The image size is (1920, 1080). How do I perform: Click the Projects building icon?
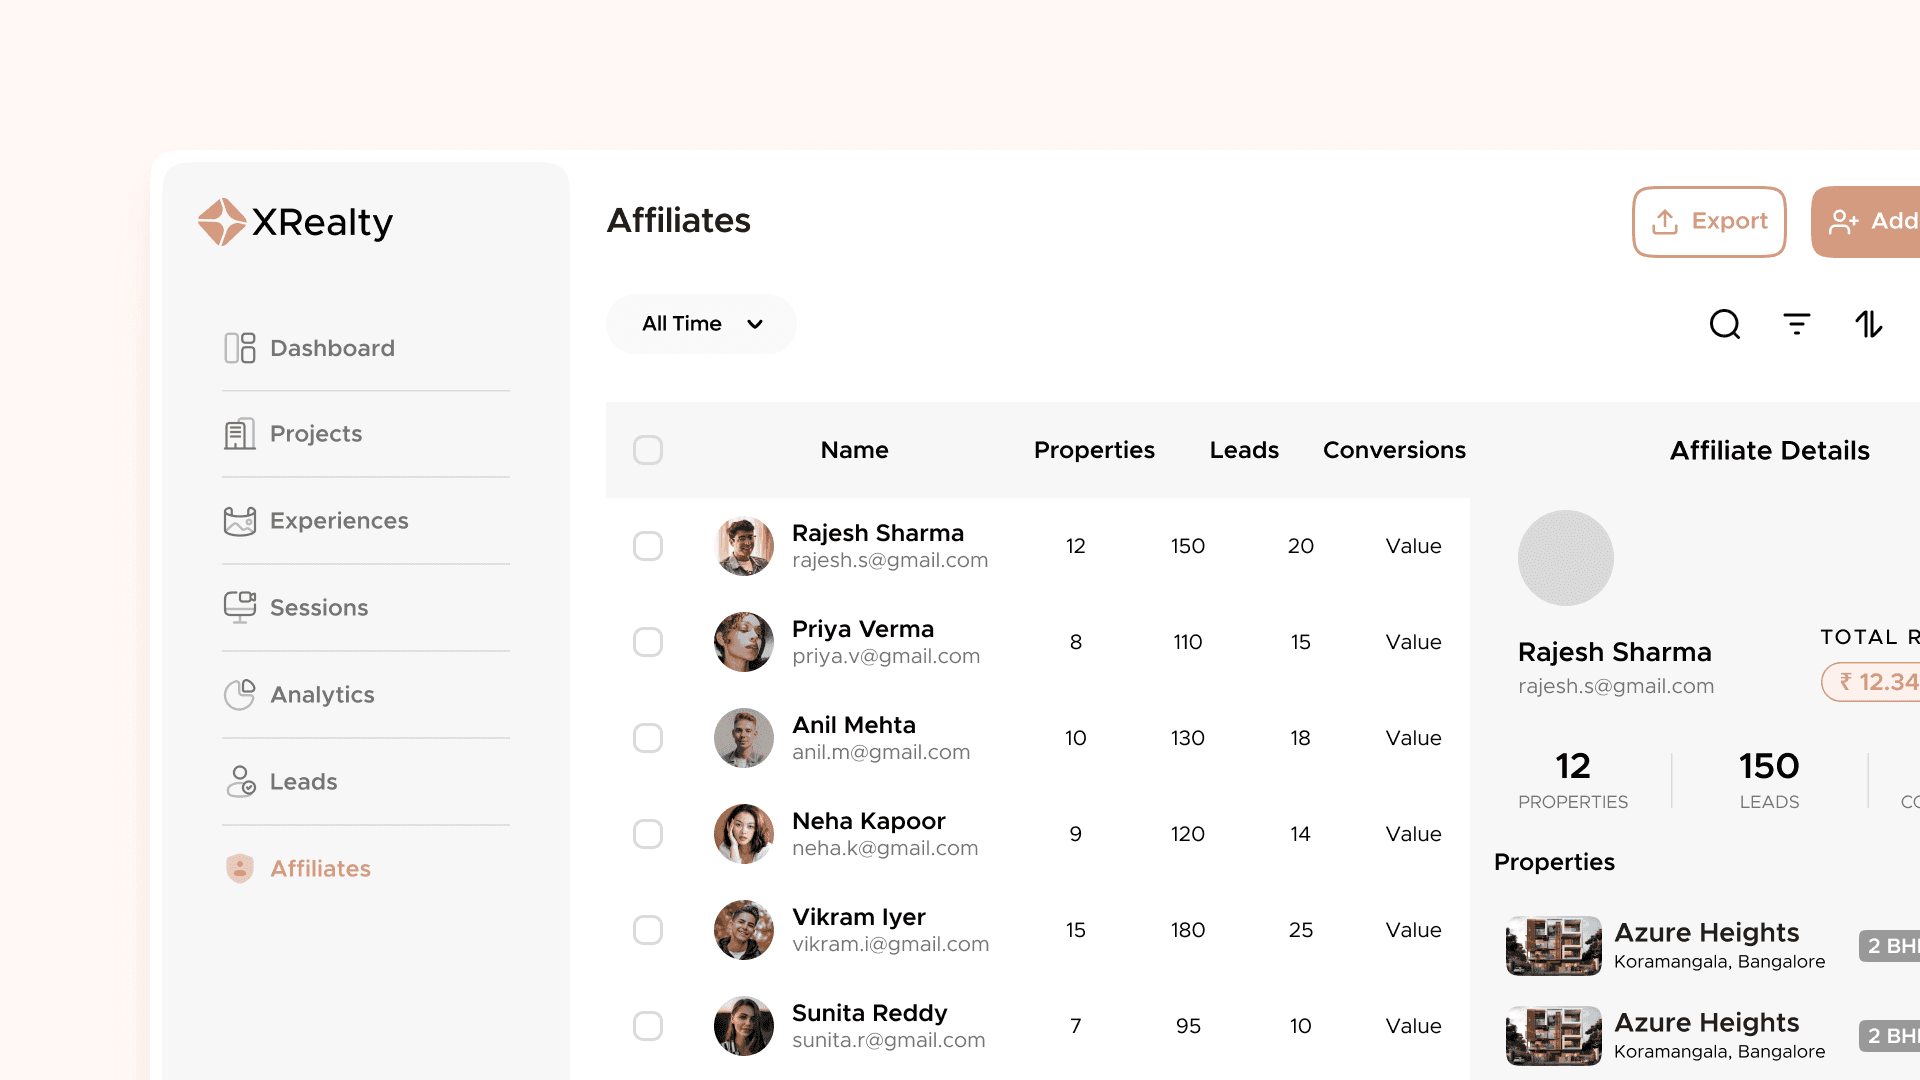[x=240, y=434]
